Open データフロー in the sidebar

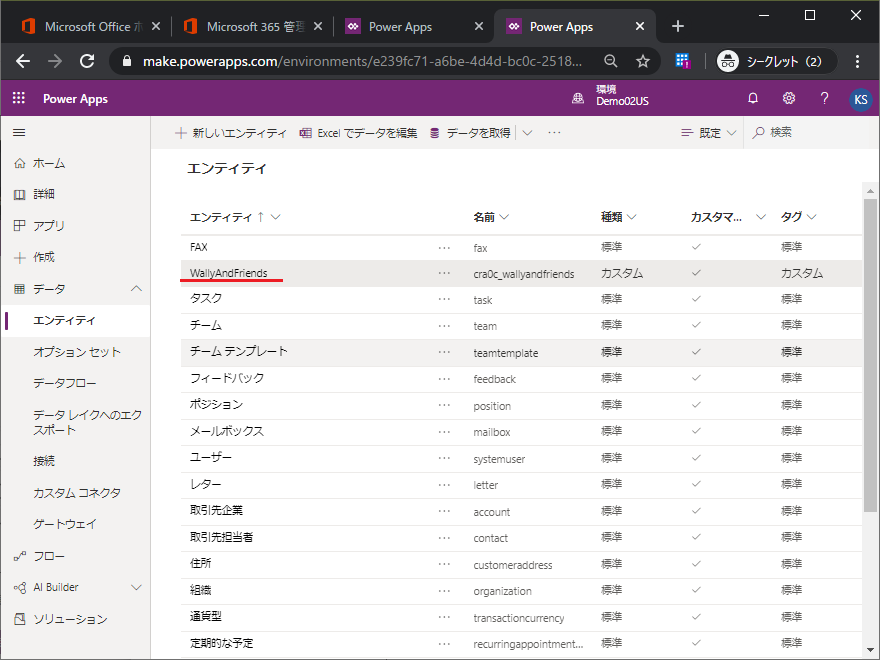pyautogui.click(x=65, y=383)
